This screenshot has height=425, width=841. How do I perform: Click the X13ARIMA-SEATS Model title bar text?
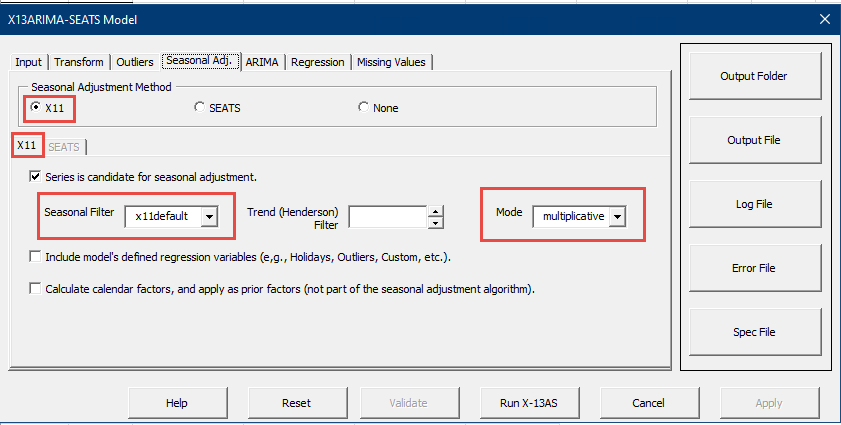point(72,20)
